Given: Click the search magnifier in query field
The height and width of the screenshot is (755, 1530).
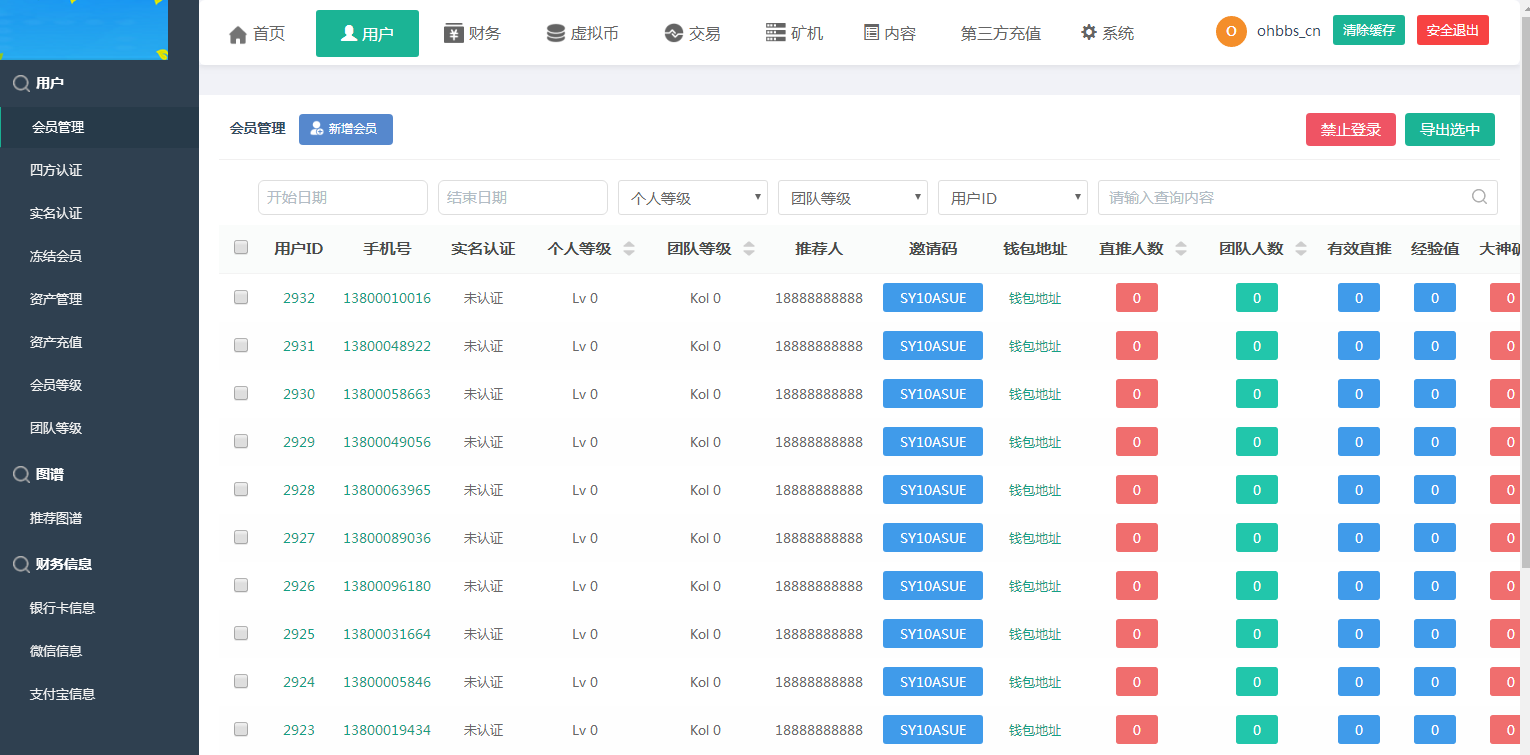Looking at the screenshot, I should (1479, 197).
